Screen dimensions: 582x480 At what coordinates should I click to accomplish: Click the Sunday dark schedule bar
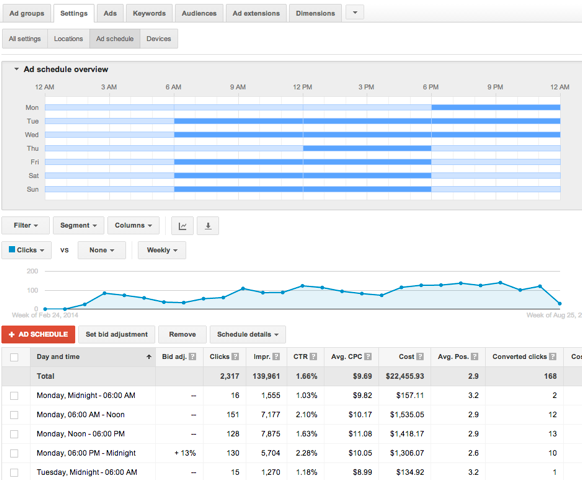click(x=303, y=189)
